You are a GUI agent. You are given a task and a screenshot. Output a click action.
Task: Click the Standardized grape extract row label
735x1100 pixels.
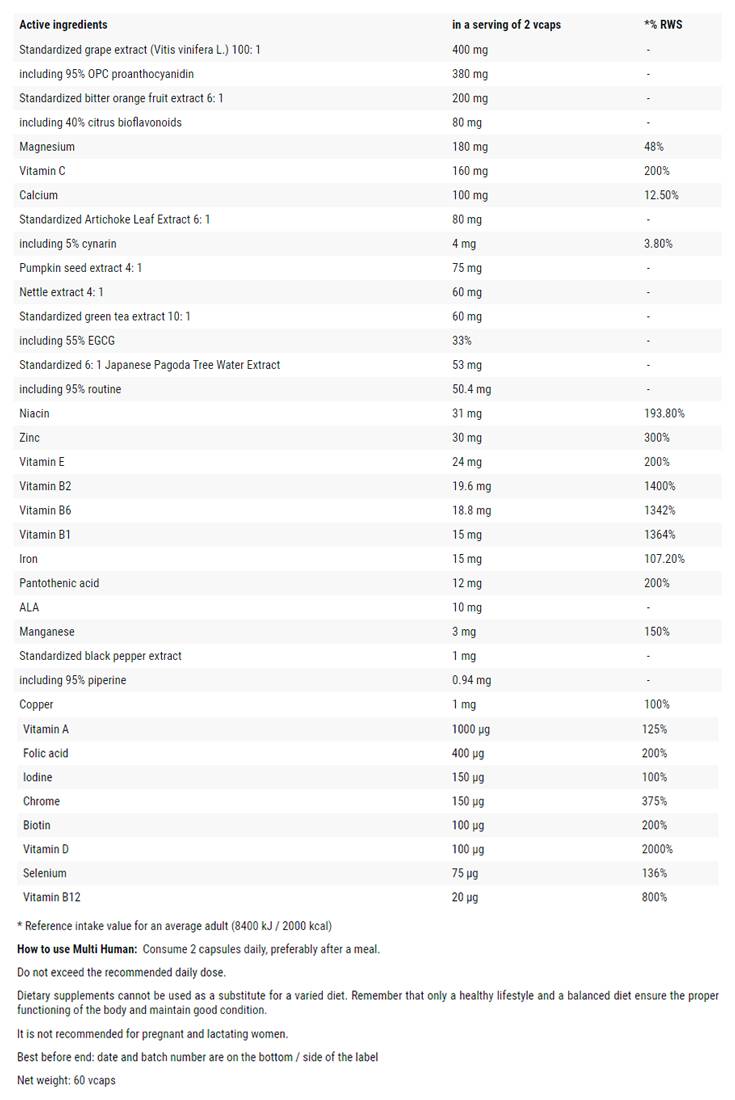pyautogui.click(x=140, y=49)
